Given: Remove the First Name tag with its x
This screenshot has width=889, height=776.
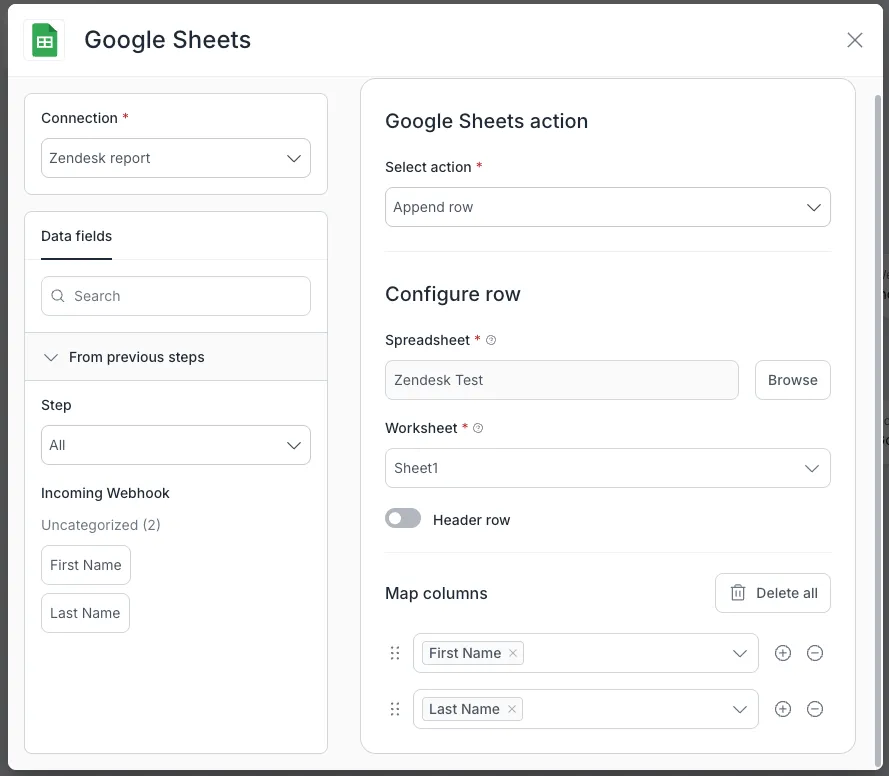Looking at the screenshot, I should (x=513, y=653).
